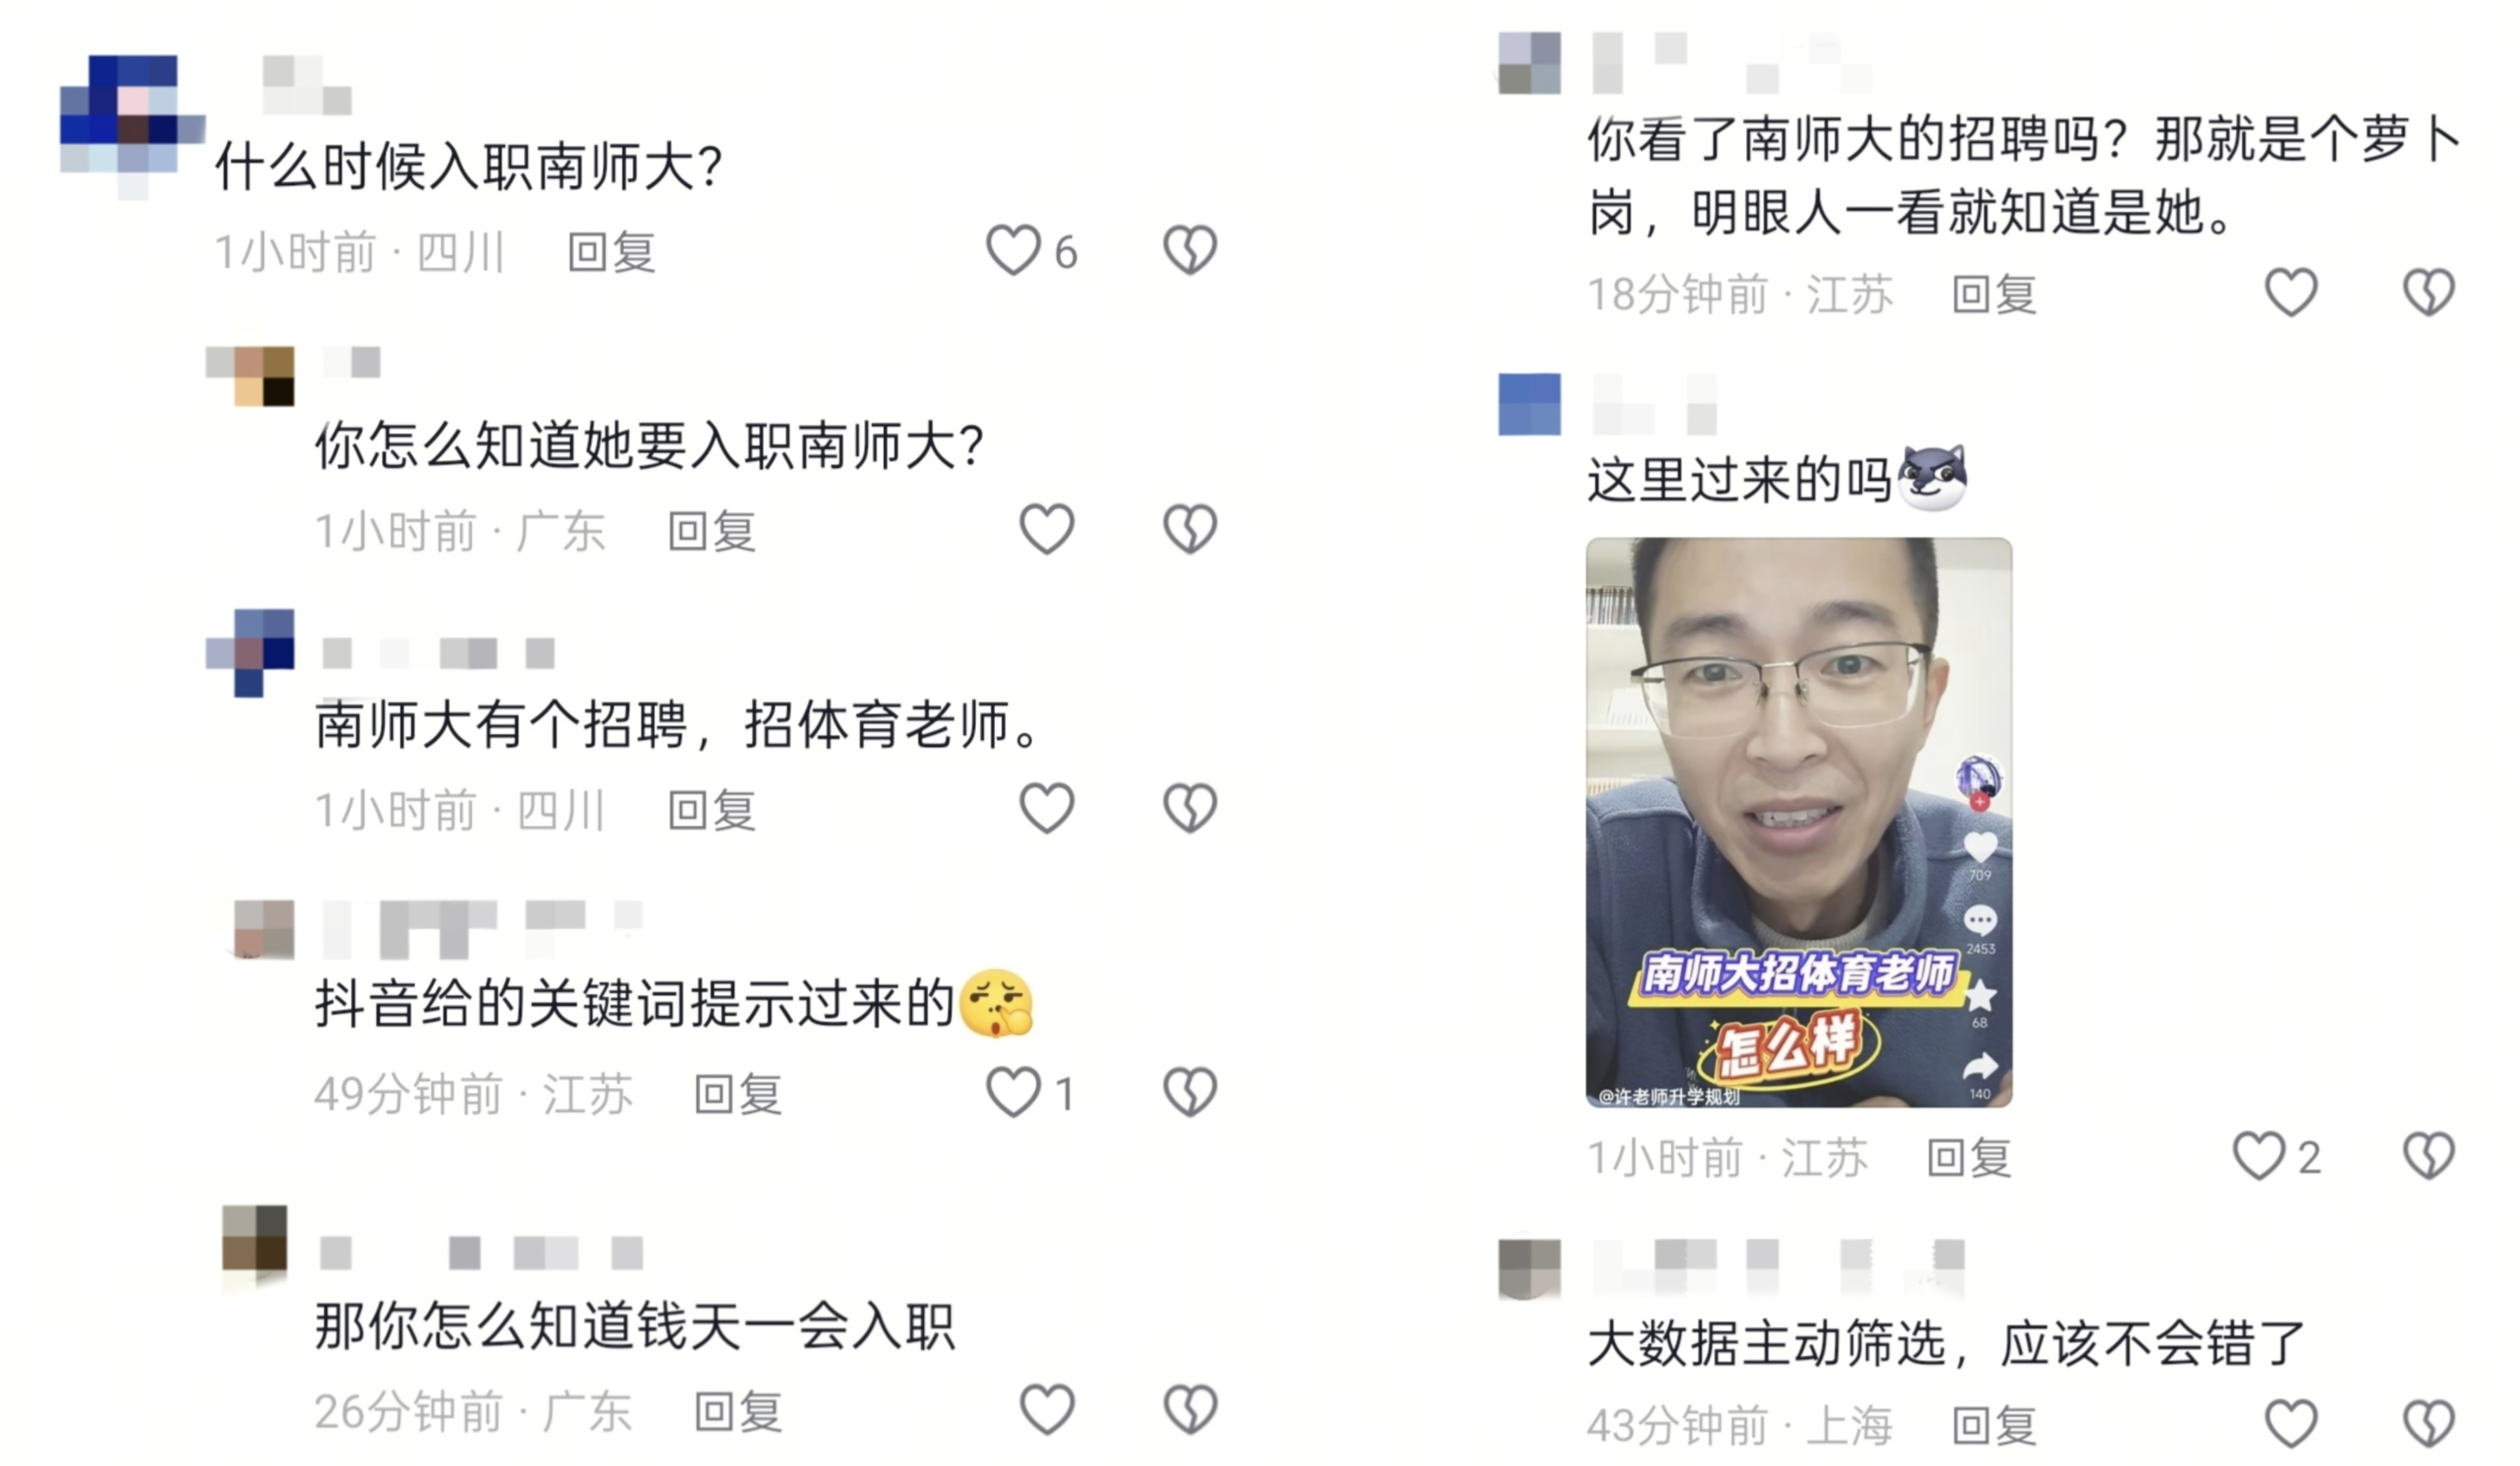
Task: Dislike the '大数据主动筛选，应该不会错了' comment
Action: 2429,1424
